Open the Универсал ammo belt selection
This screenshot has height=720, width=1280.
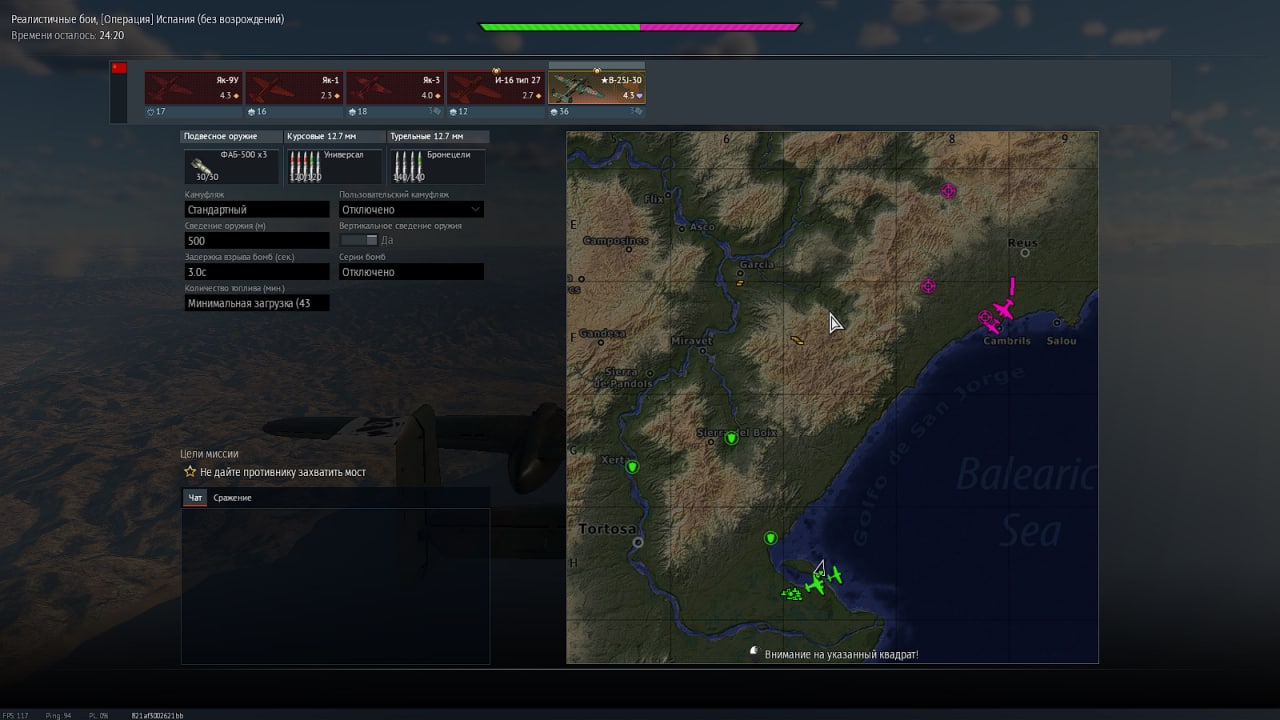point(334,166)
